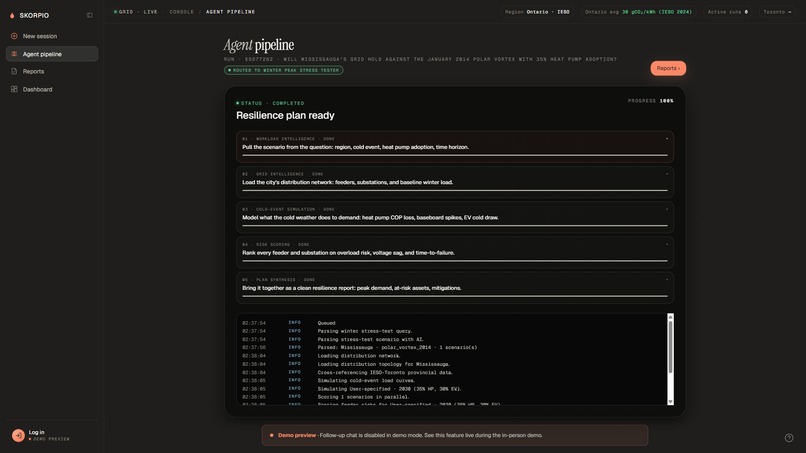Expand the Risk Scoring step chevron

coord(667,244)
